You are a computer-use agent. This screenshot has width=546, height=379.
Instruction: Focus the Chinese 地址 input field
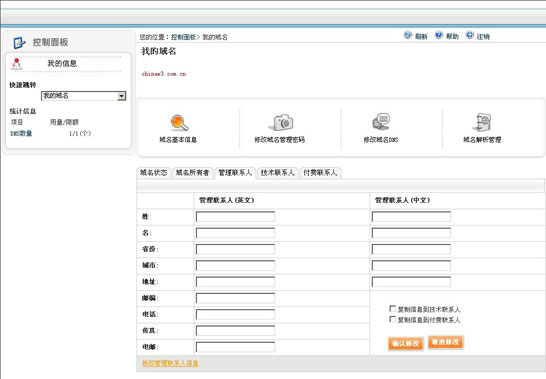pyautogui.click(x=411, y=281)
